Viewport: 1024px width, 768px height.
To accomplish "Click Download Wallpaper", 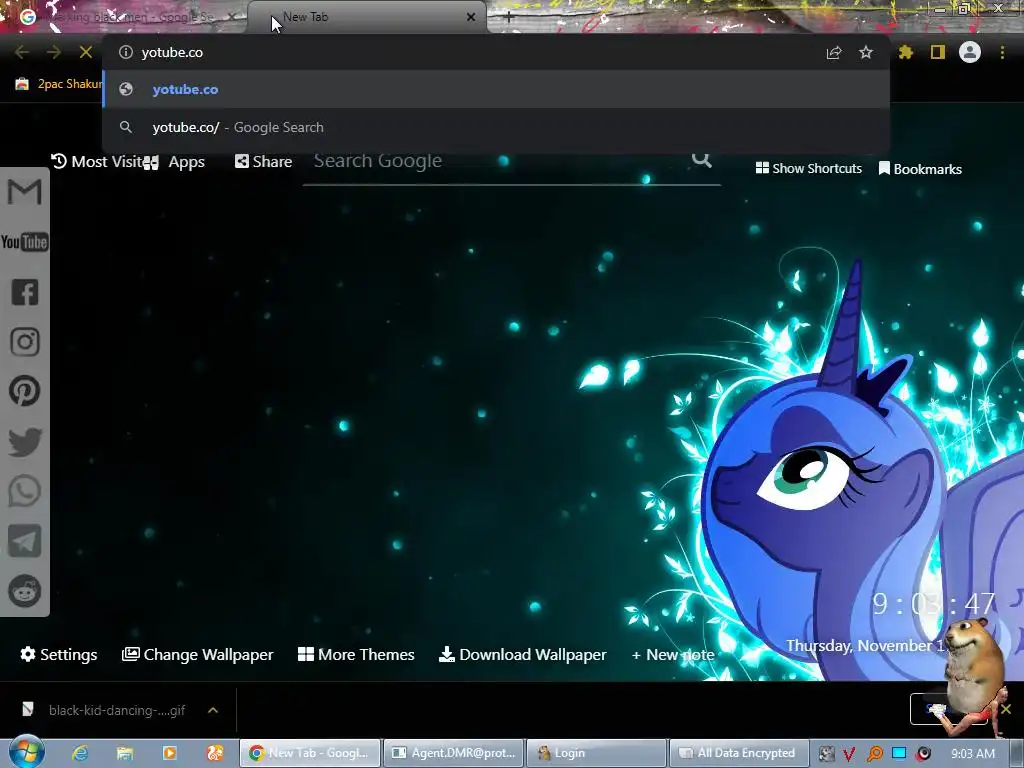I will click(x=522, y=654).
